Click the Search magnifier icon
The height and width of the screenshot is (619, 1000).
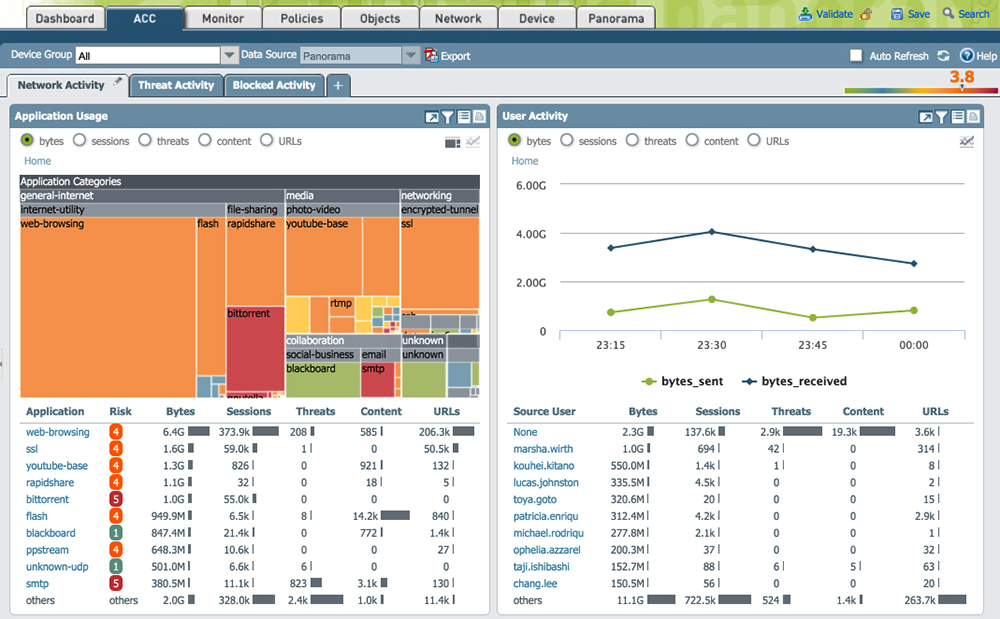pos(948,13)
